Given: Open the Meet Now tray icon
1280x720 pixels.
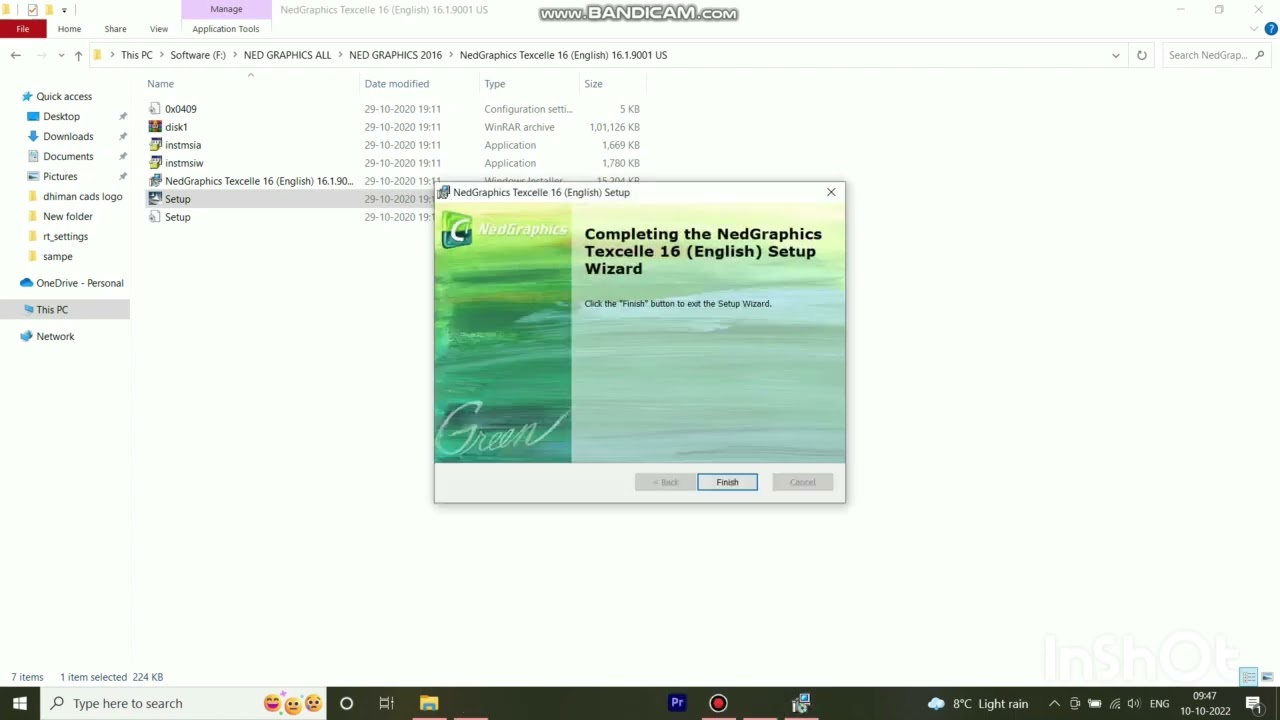Looking at the screenshot, I should point(1075,703).
